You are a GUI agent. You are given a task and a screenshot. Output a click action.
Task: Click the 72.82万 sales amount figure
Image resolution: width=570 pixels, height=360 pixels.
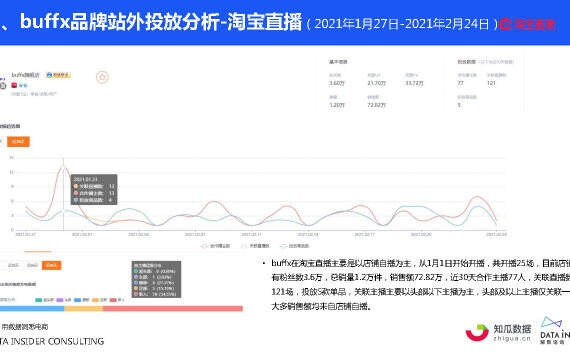pyautogui.click(x=376, y=105)
